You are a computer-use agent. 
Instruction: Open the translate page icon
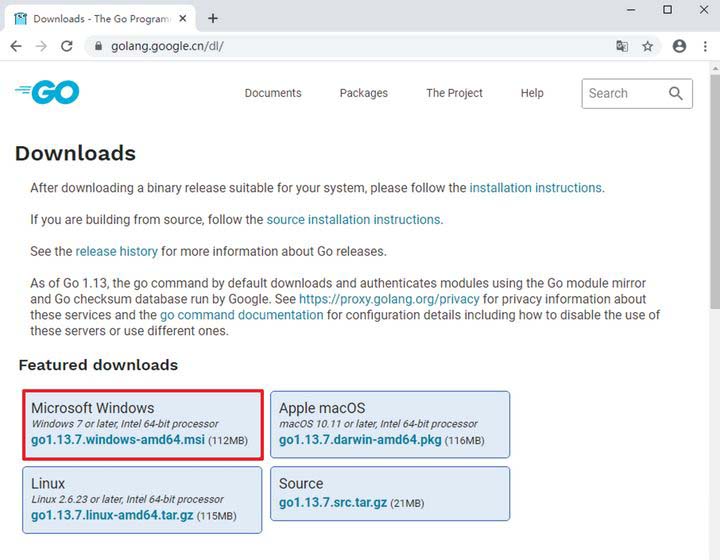(x=622, y=46)
